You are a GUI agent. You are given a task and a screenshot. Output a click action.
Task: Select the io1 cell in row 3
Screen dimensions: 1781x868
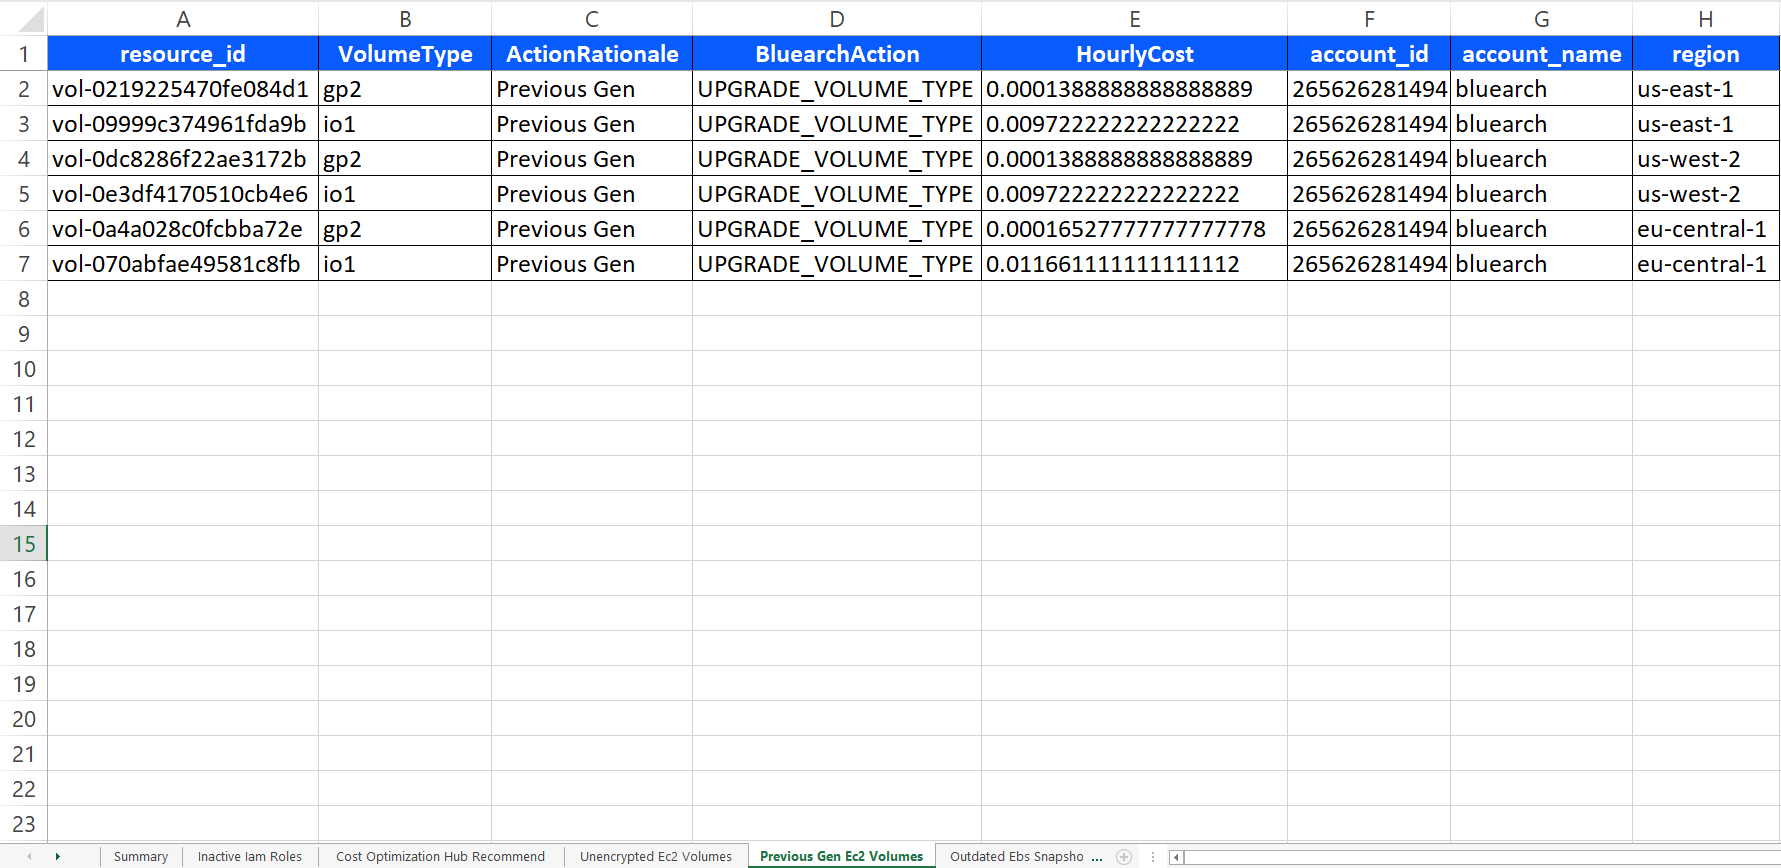tap(405, 124)
